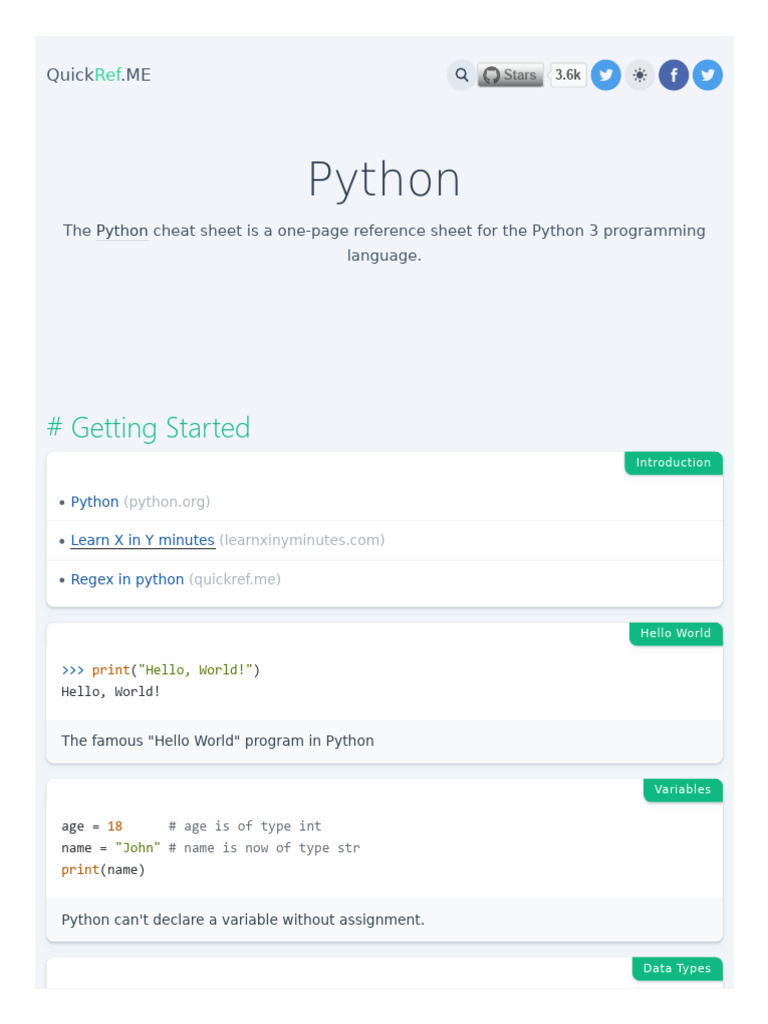Image resolution: width=768 pixels, height=1024 pixels.
Task: Click the Variables card tab label
Action: point(682,790)
